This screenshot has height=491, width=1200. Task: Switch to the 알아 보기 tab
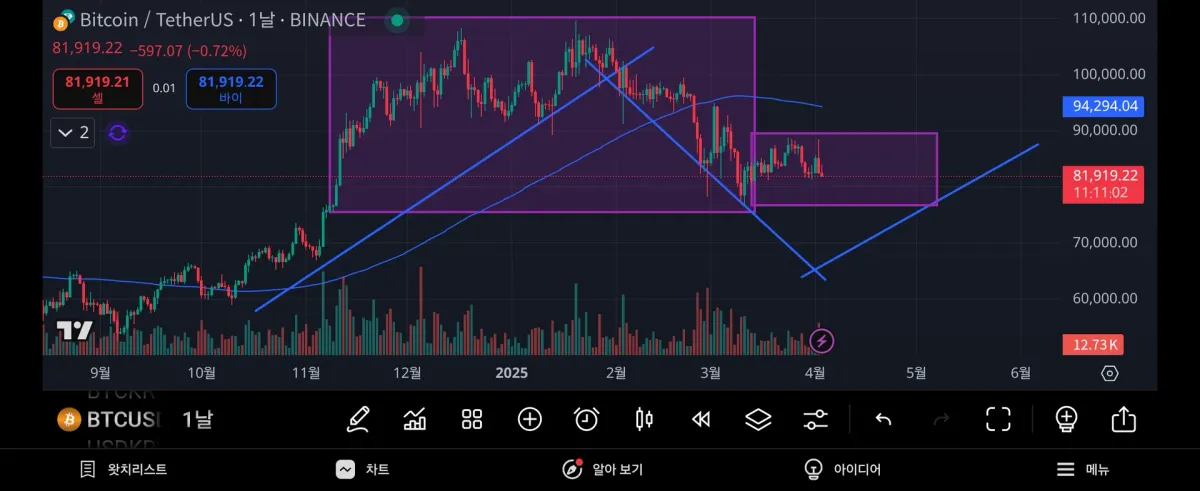(603, 469)
